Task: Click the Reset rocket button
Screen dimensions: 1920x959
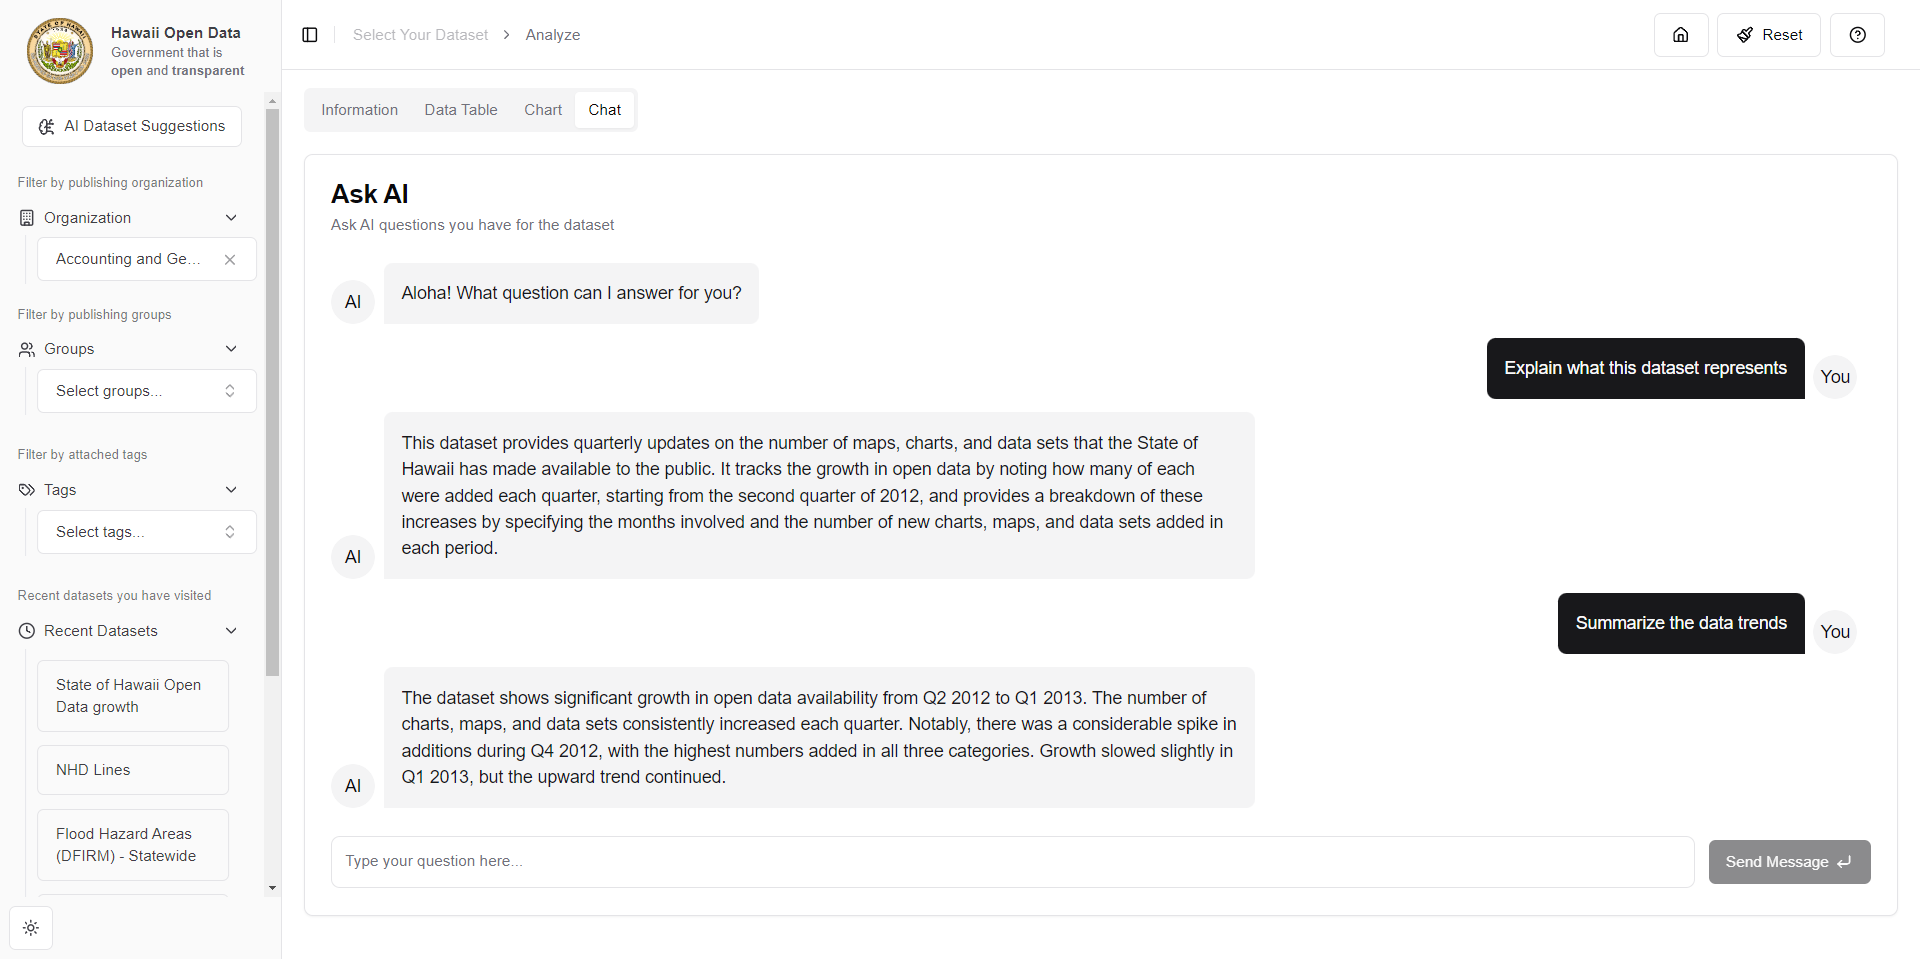Action: 1768,35
